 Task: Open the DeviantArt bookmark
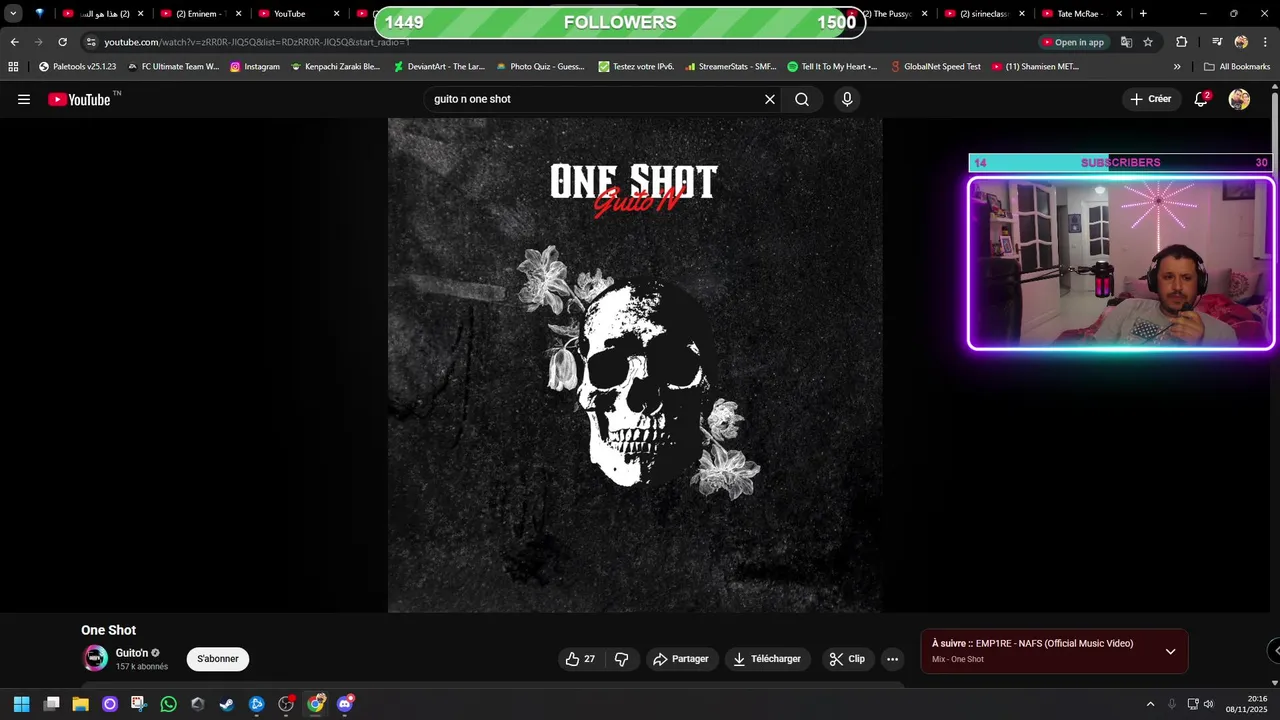439,67
